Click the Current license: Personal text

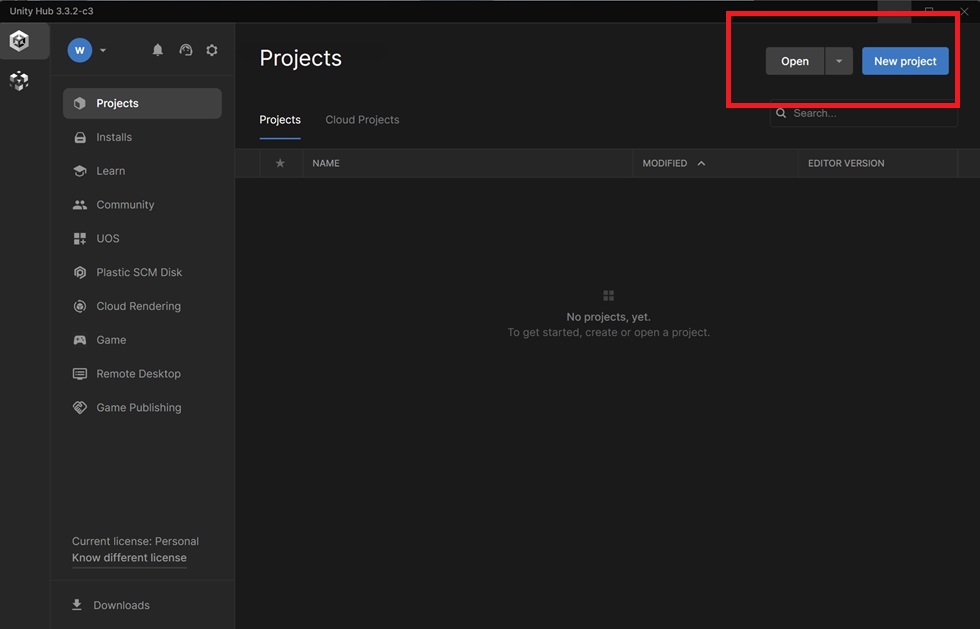tap(135, 541)
